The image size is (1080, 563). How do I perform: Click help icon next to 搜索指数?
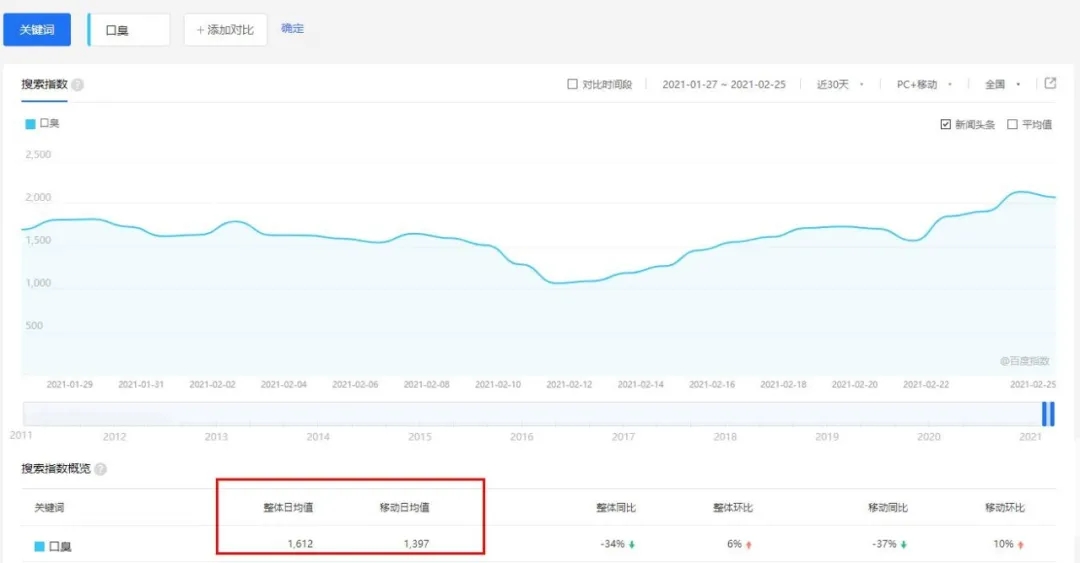tap(78, 85)
